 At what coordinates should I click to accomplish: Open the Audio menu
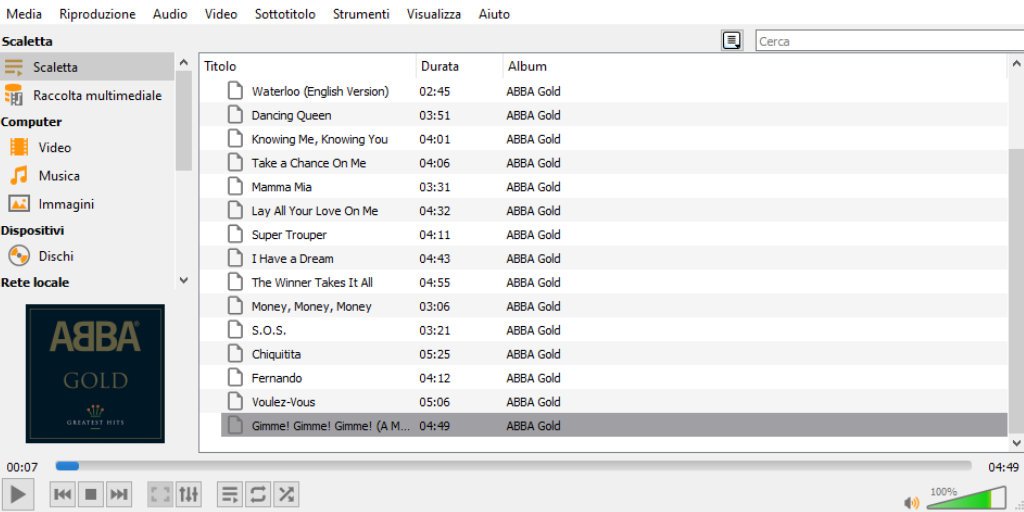pyautogui.click(x=170, y=14)
